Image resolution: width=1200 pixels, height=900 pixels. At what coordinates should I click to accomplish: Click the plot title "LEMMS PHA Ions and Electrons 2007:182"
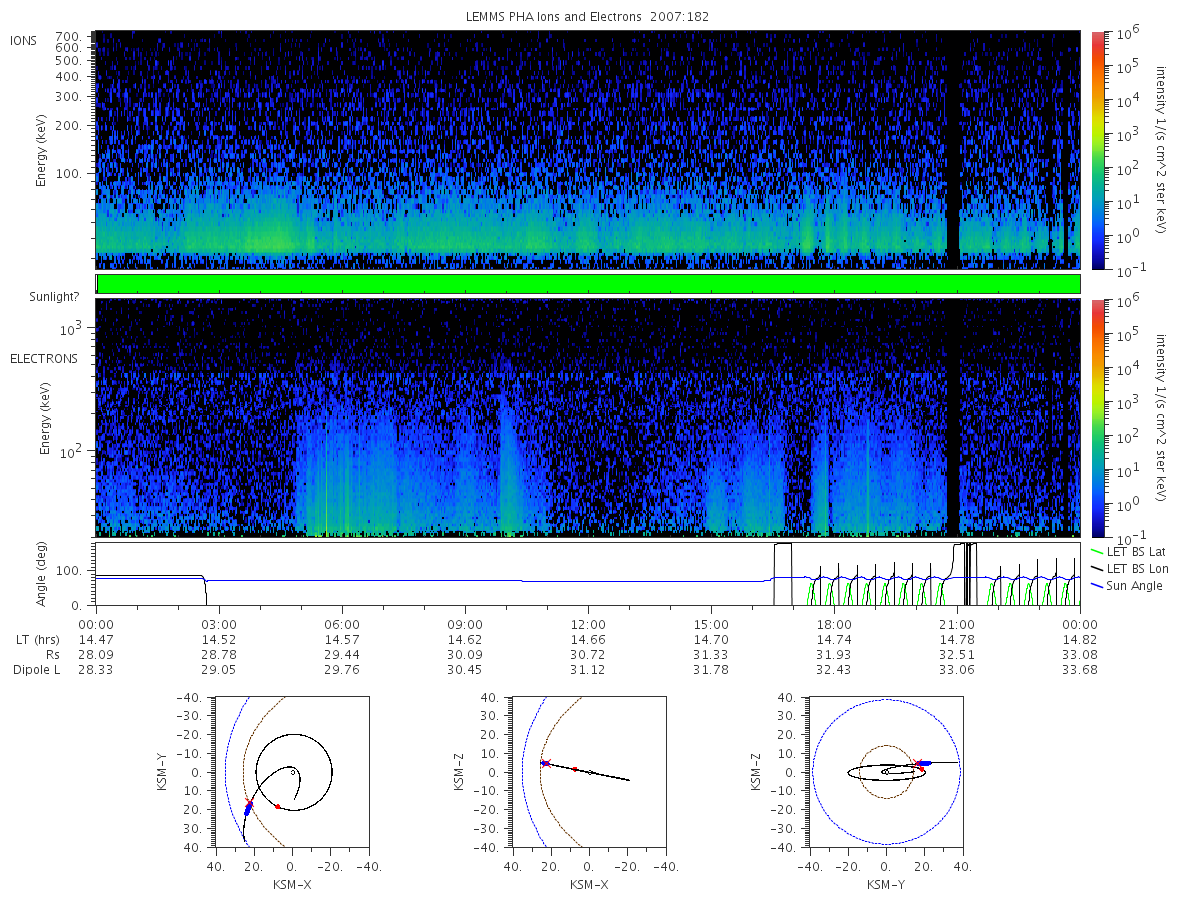(588, 17)
